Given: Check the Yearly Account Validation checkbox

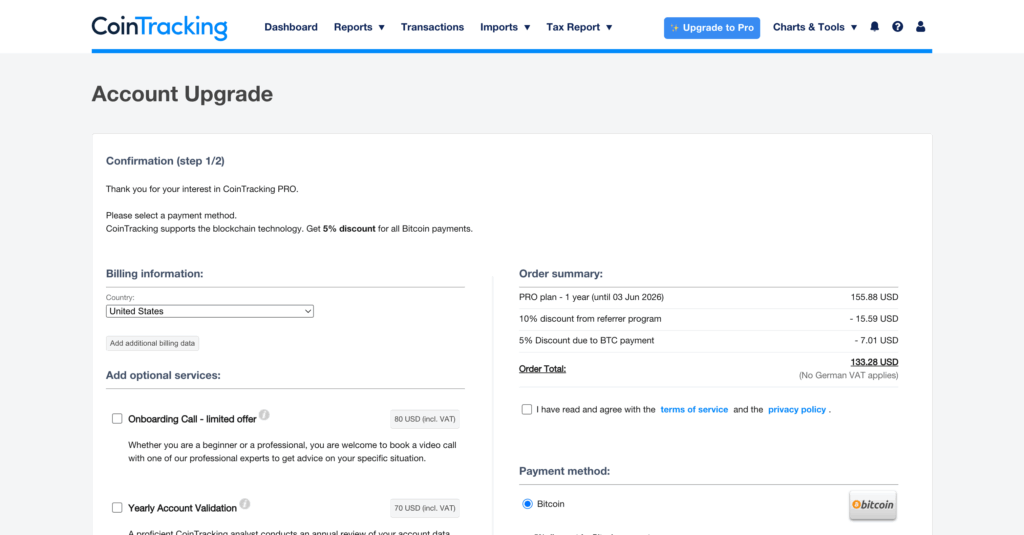Looking at the screenshot, I should (117, 508).
